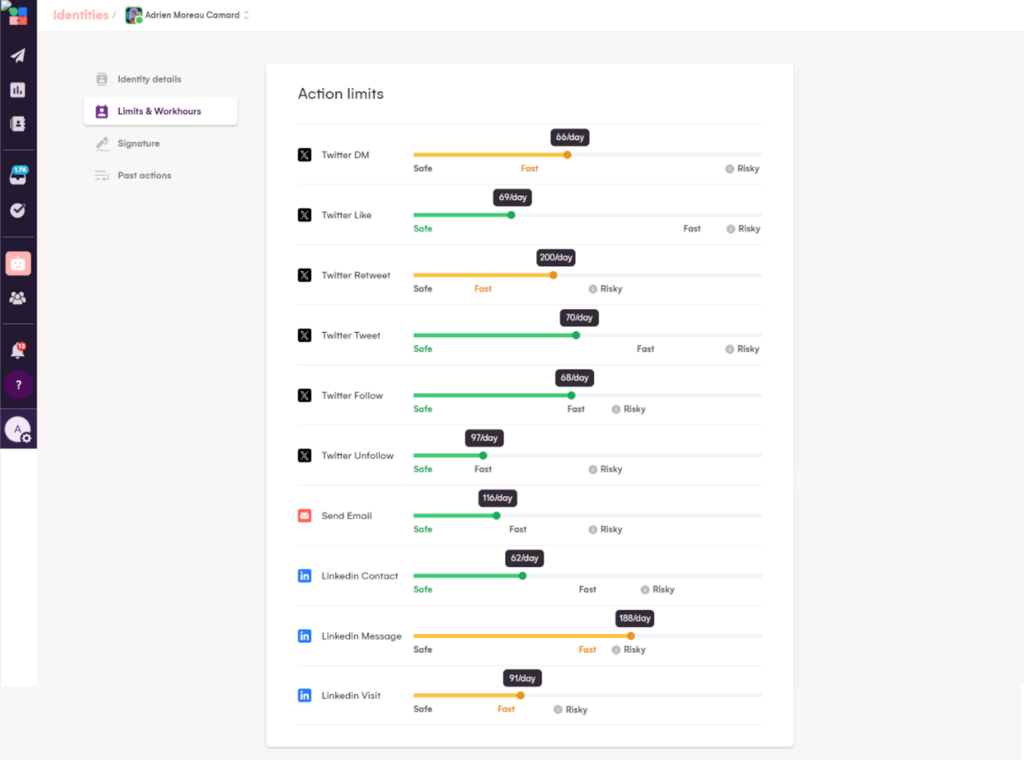
Task: Select the highlighted pink identities icon
Action: 18,263
